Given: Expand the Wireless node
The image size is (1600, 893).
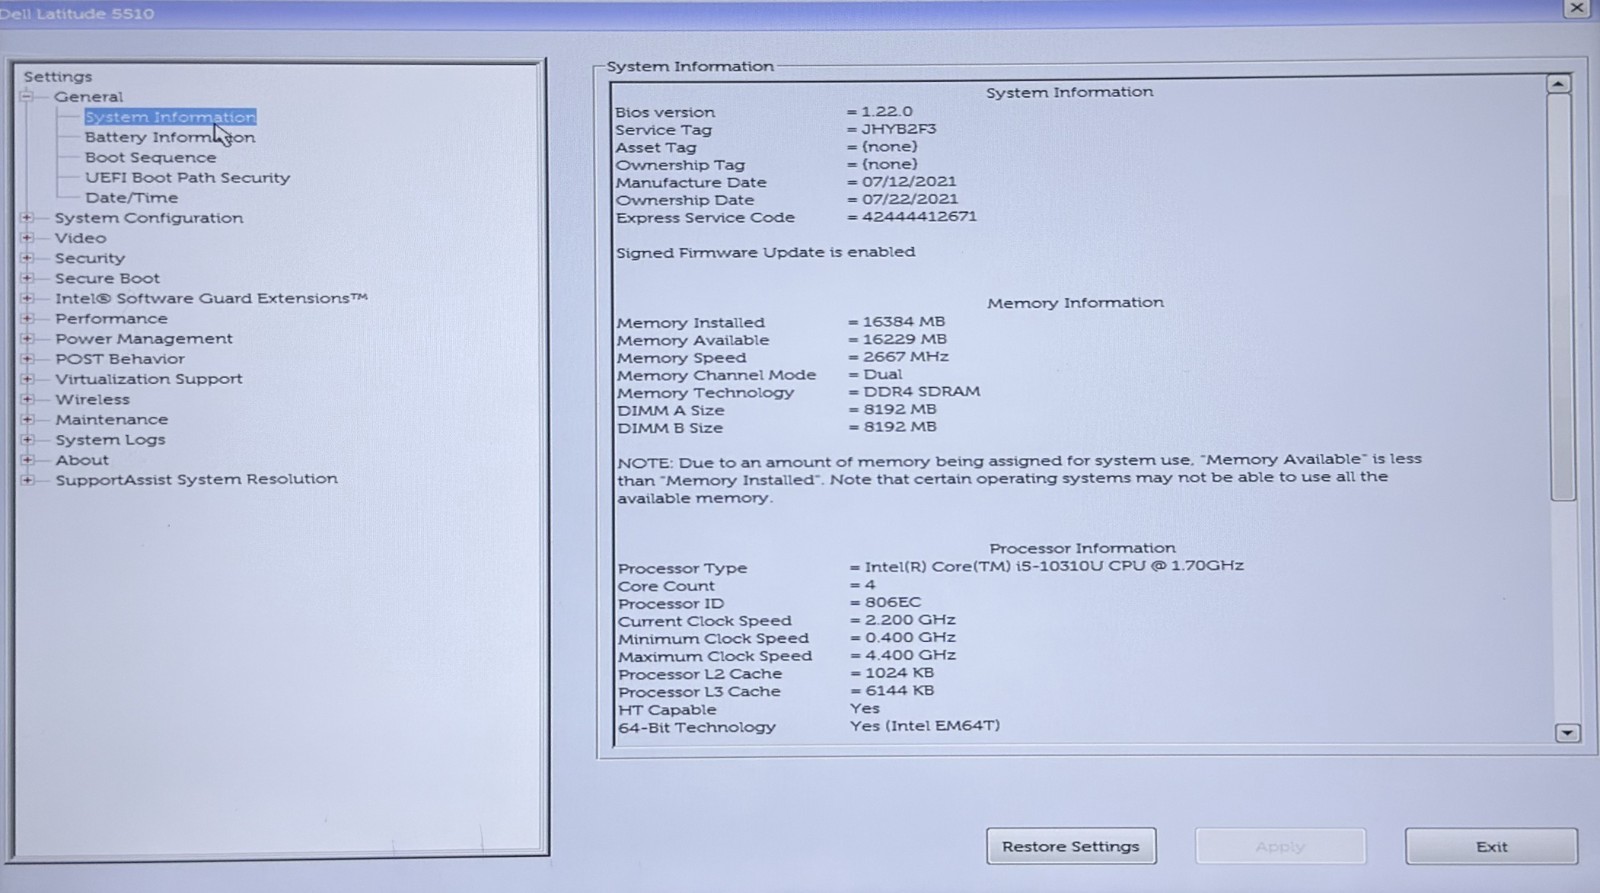Looking at the screenshot, I should (x=27, y=399).
